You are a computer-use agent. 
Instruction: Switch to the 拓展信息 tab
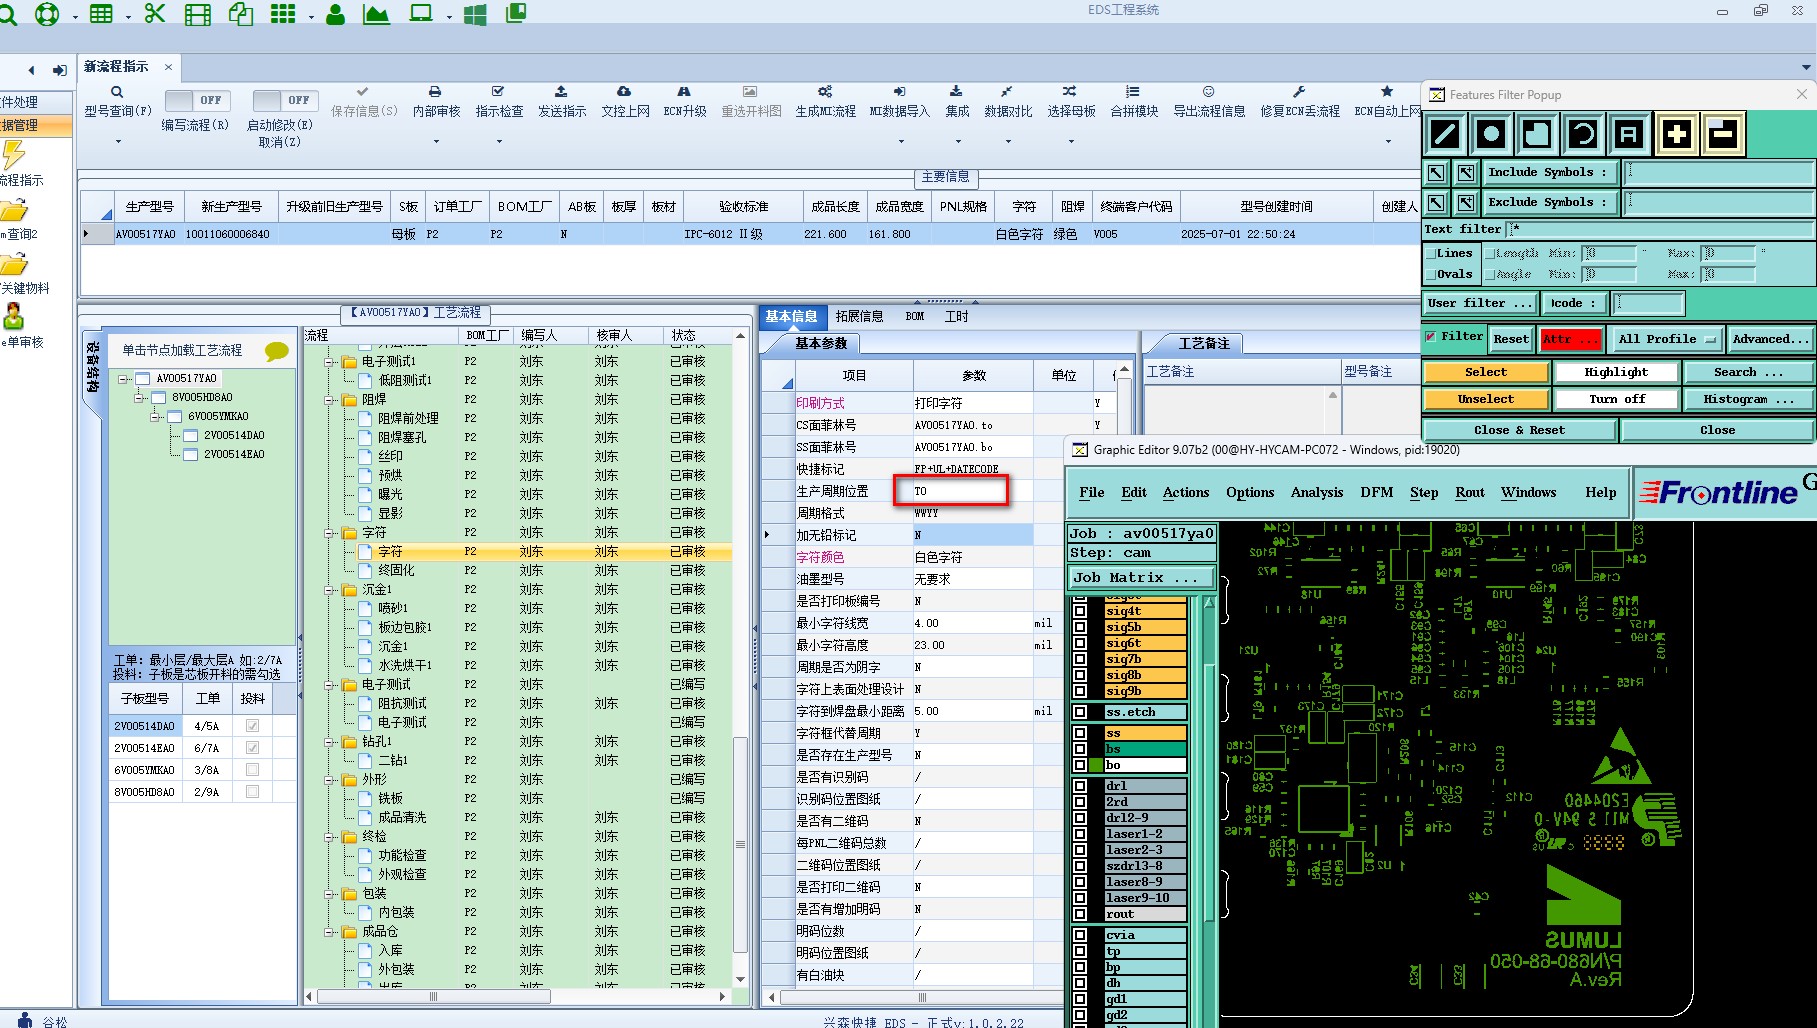pyautogui.click(x=859, y=316)
